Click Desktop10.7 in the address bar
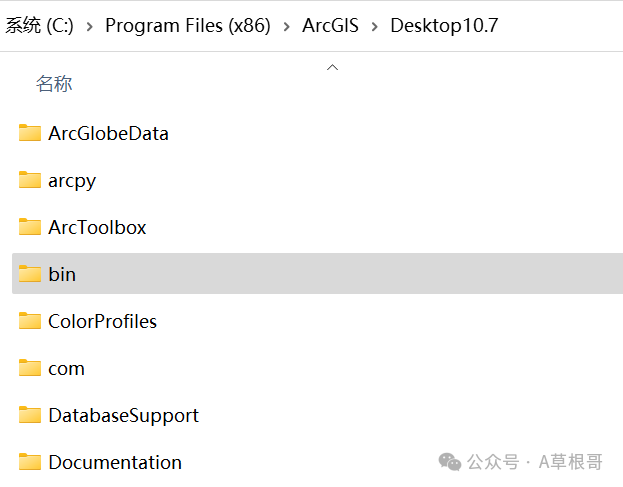The image size is (623, 487). coord(444,26)
